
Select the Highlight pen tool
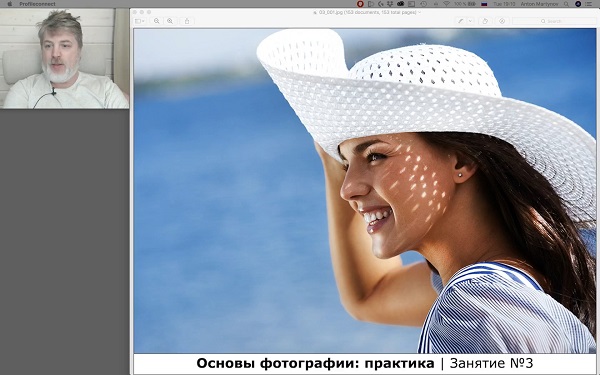(461, 21)
